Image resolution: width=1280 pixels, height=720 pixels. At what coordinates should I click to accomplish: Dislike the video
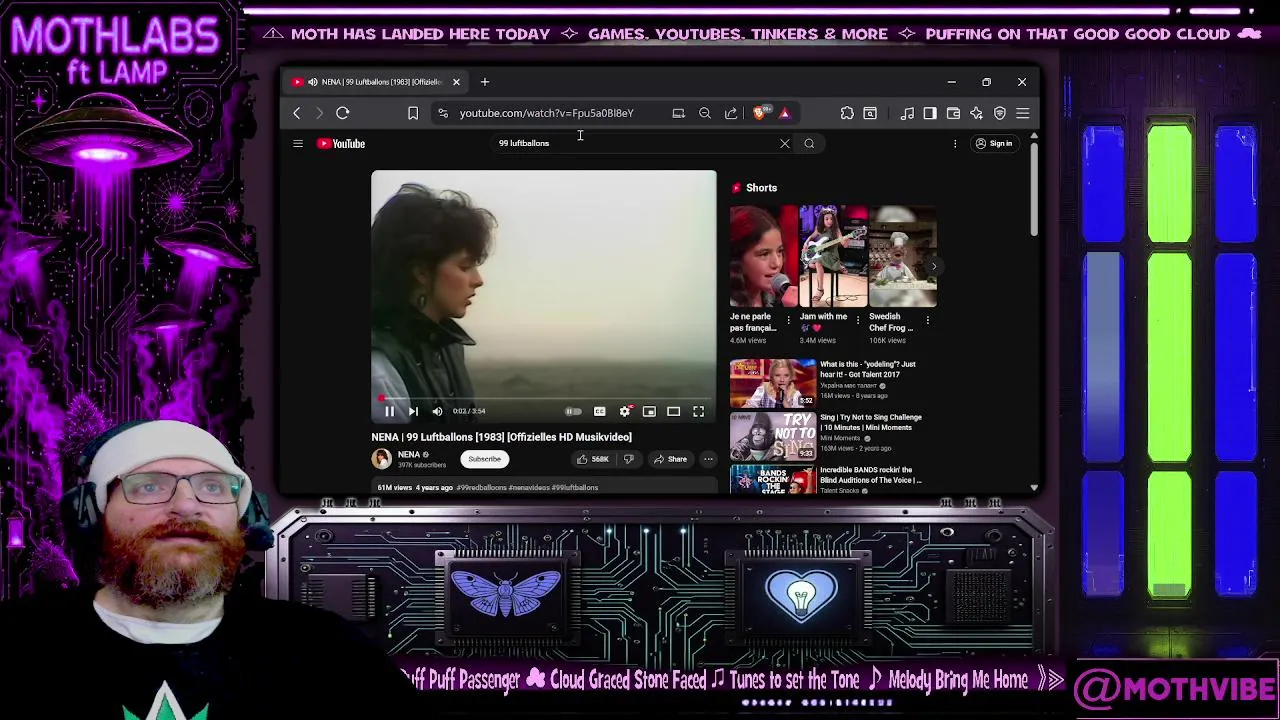point(629,459)
